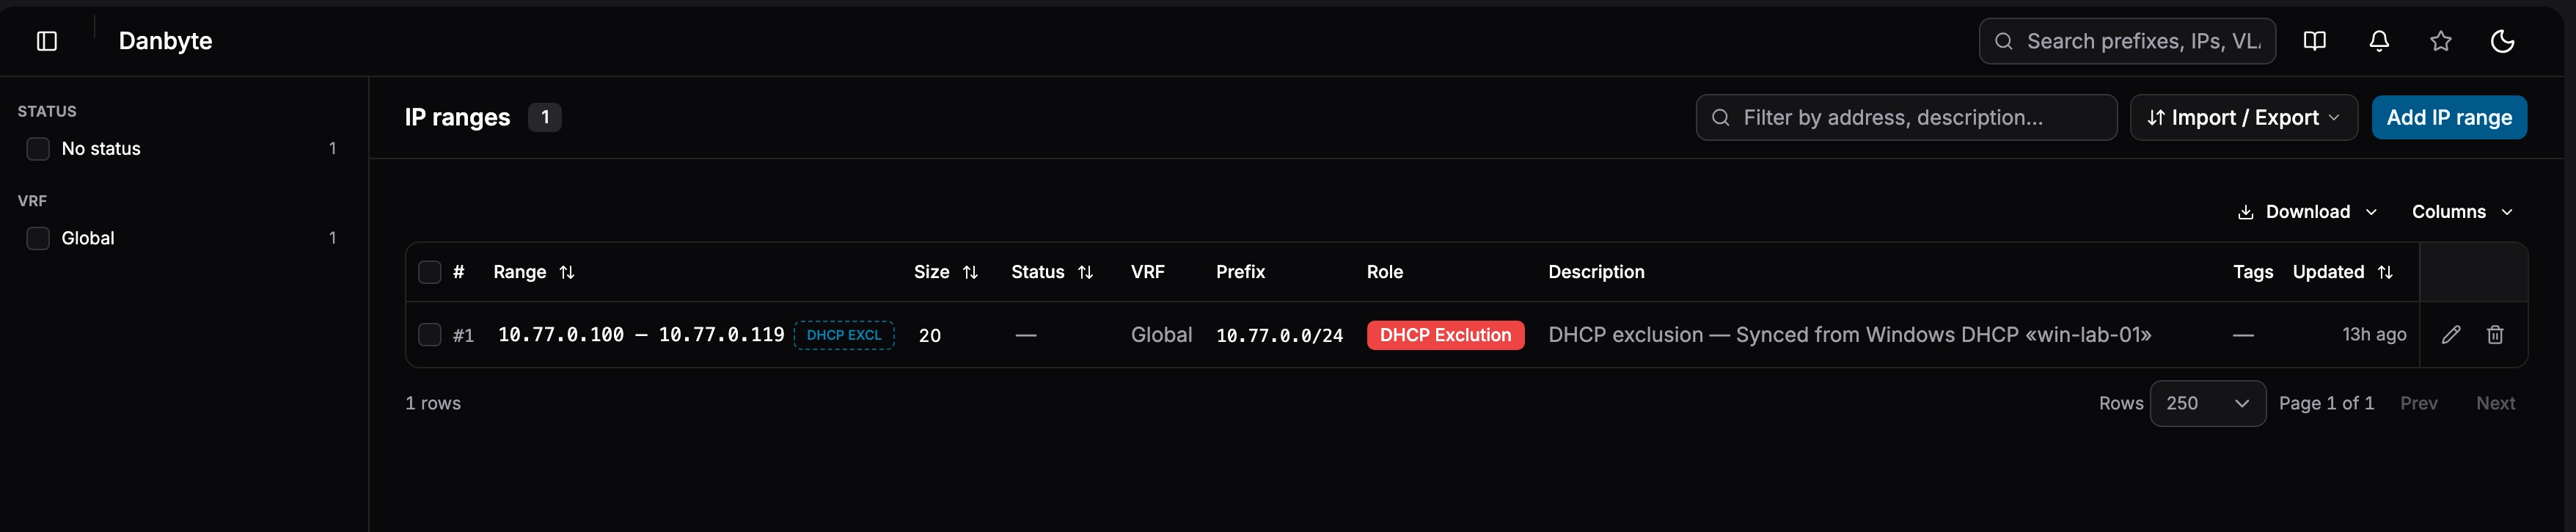Image resolution: width=2576 pixels, height=532 pixels.
Task: Focus the Filter by address field
Action: (x=1906, y=118)
